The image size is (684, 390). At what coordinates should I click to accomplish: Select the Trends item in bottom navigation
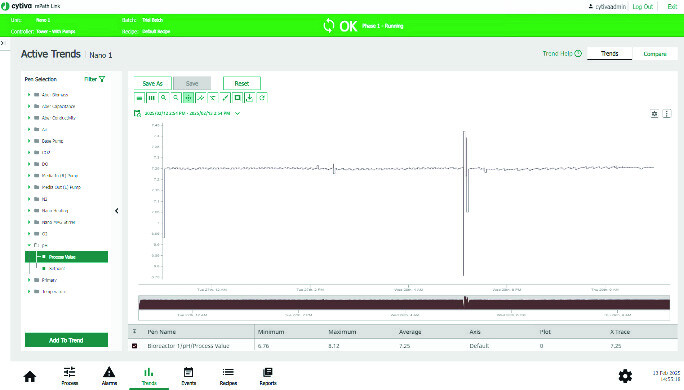(x=149, y=376)
